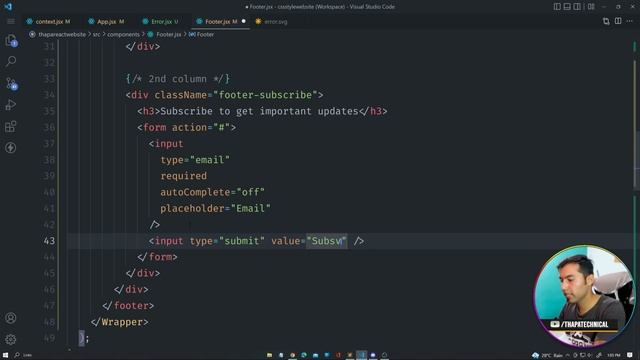Open the error.svg tab
640x360 pixels.
(x=271, y=22)
